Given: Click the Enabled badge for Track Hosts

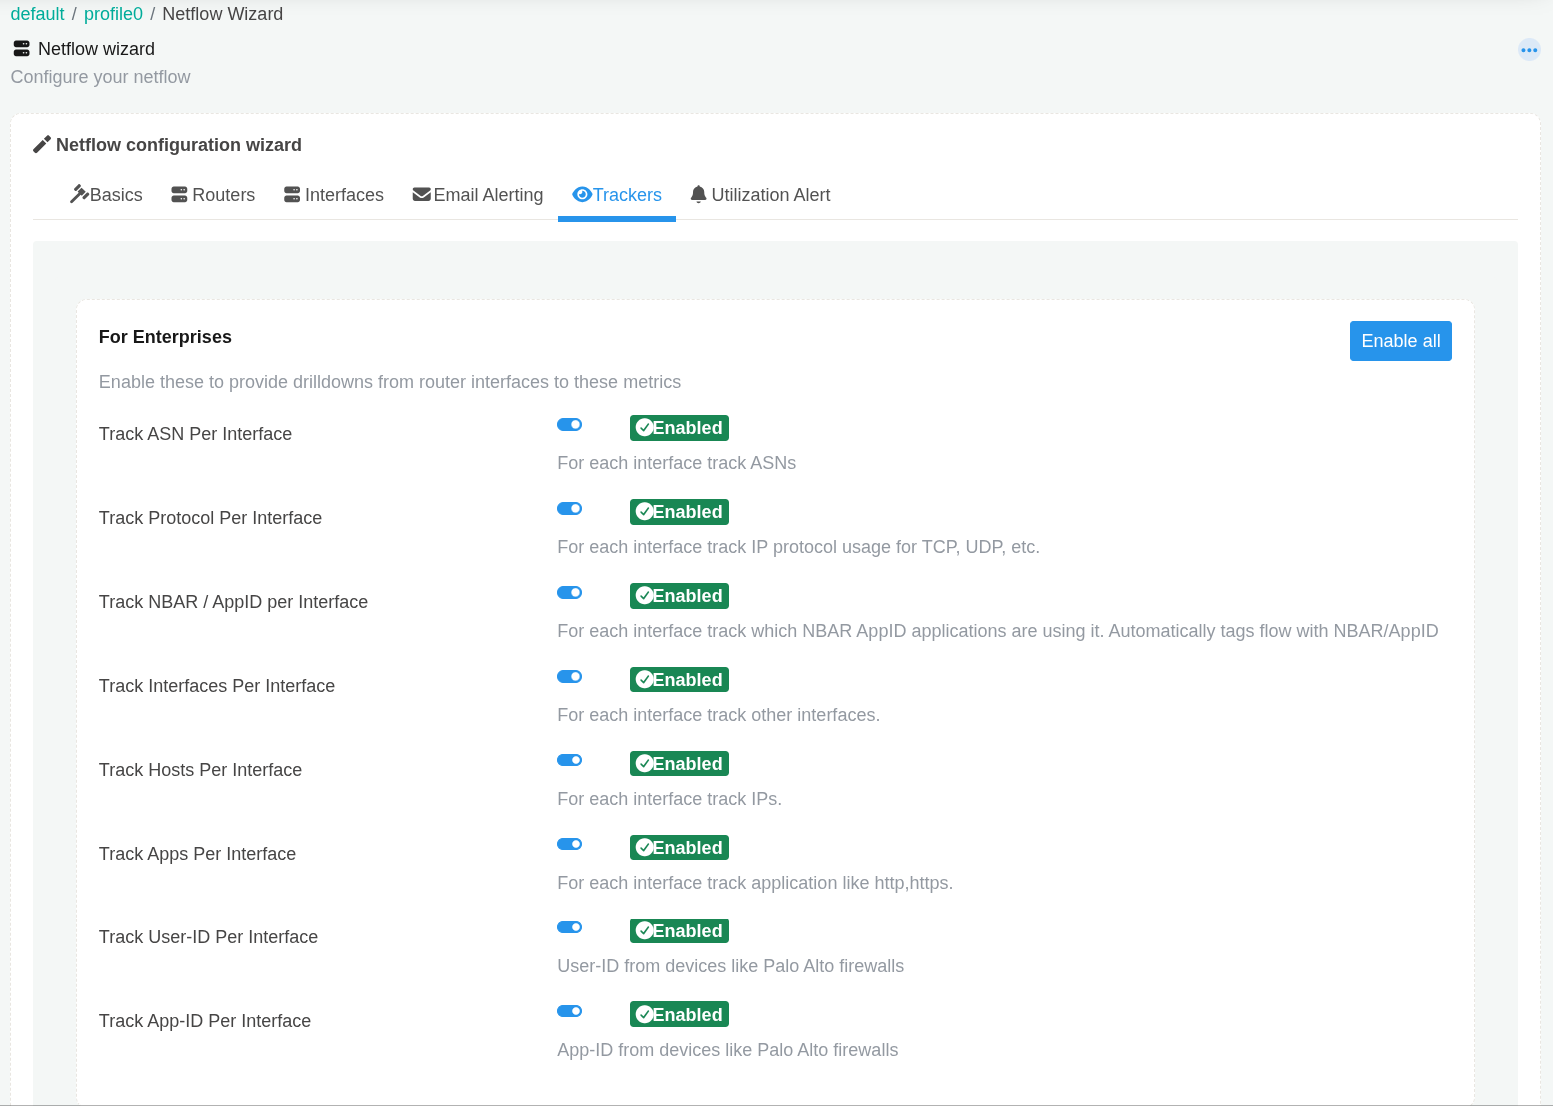Looking at the screenshot, I should coord(679,764).
